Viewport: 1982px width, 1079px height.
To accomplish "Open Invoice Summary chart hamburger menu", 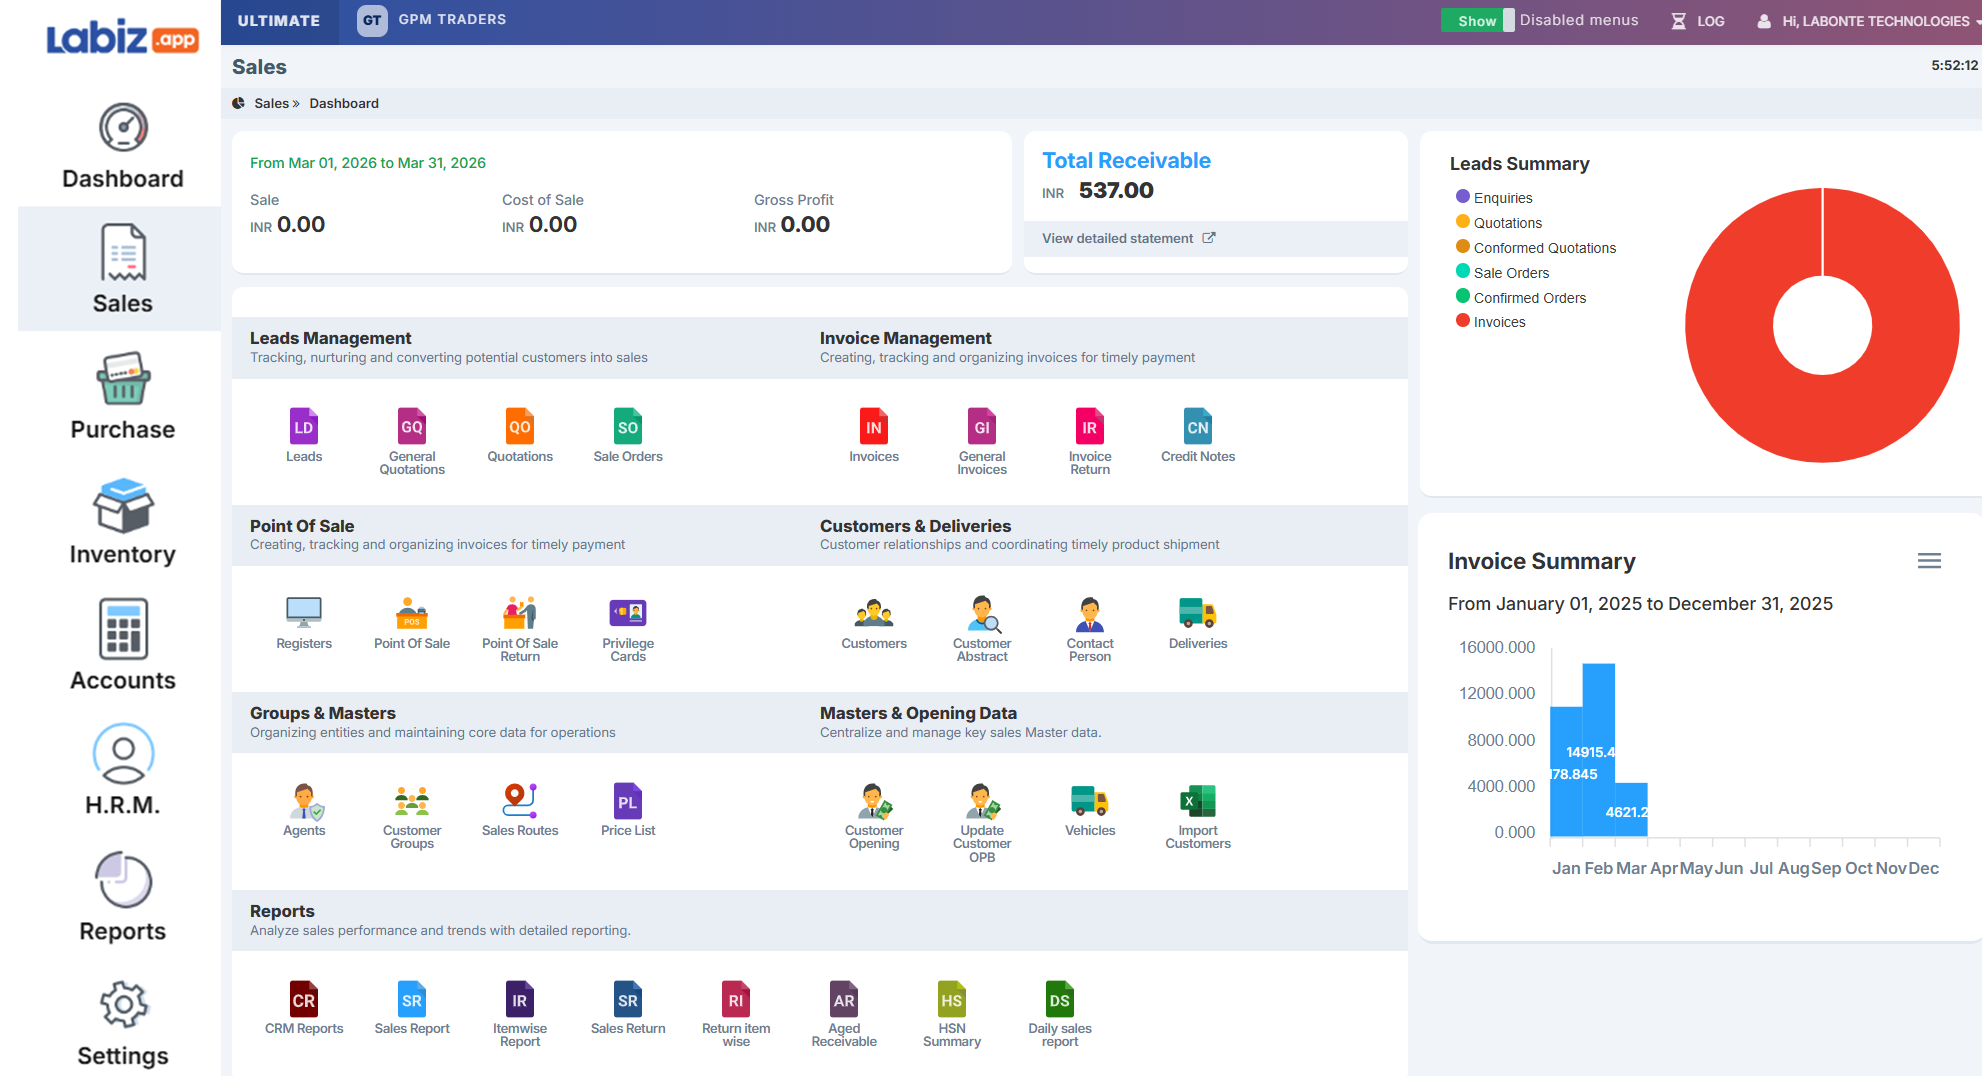I will tap(1929, 561).
